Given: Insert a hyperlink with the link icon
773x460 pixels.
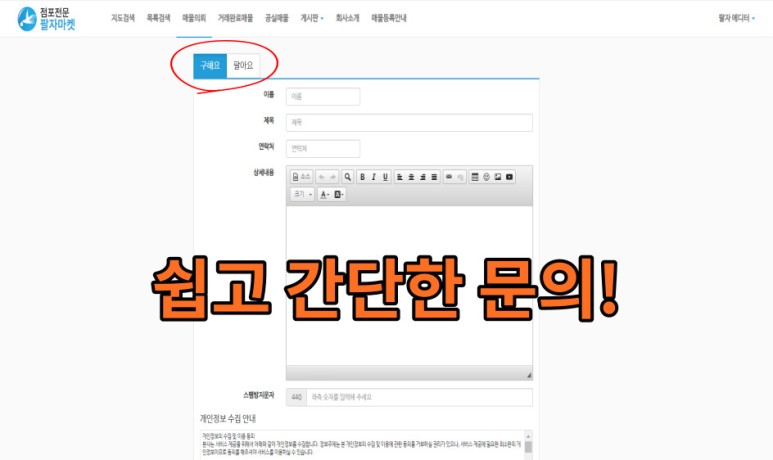Looking at the screenshot, I should pyautogui.click(x=449, y=177).
